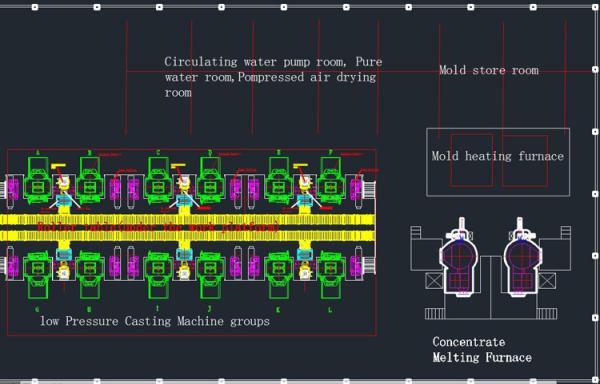600x384 pixels.
Task: Pick the 'Mold store room' text label
Action: (x=489, y=70)
